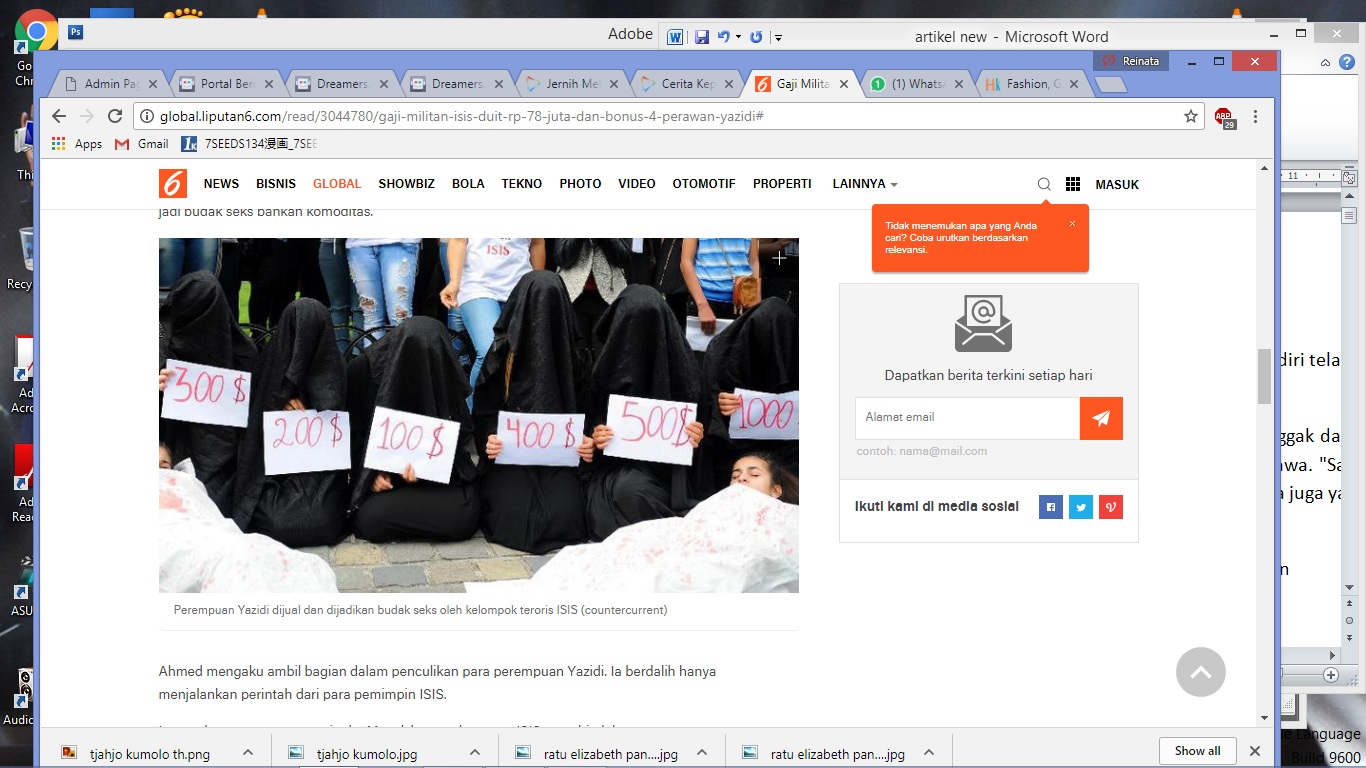Open the Adblock Plus extension icon
Image resolution: width=1366 pixels, height=768 pixels.
click(1224, 117)
